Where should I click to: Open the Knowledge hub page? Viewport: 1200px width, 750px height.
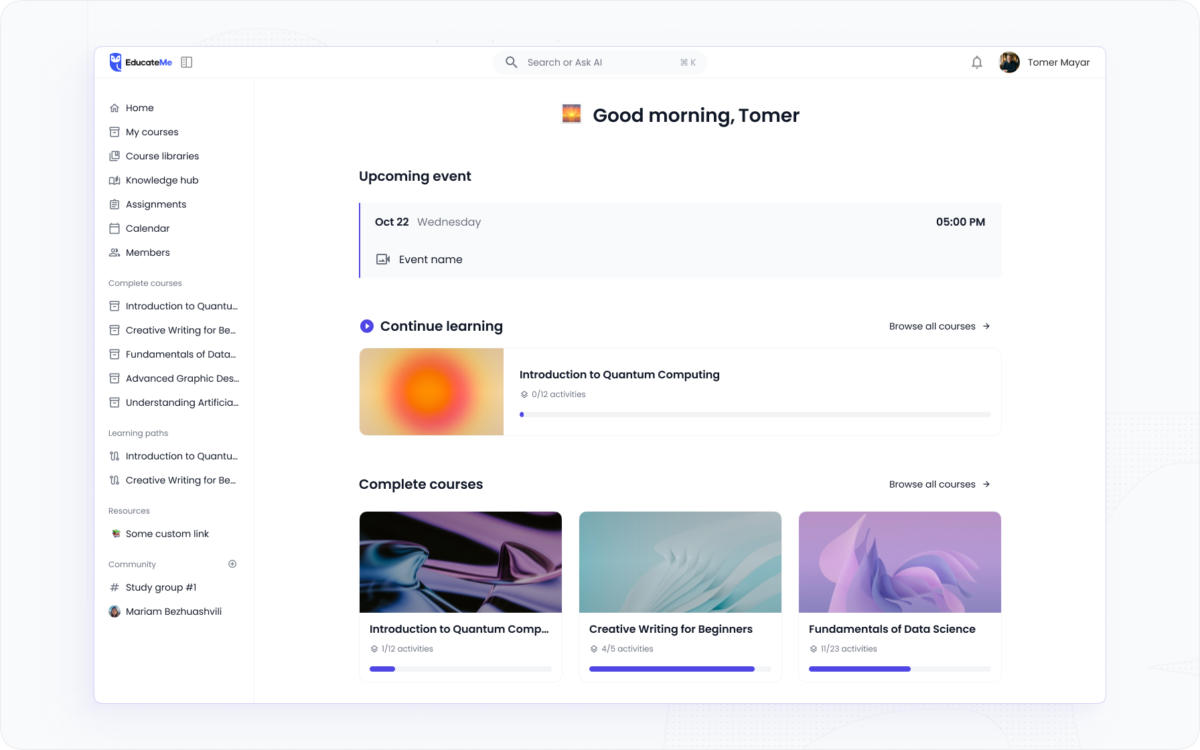coord(161,180)
